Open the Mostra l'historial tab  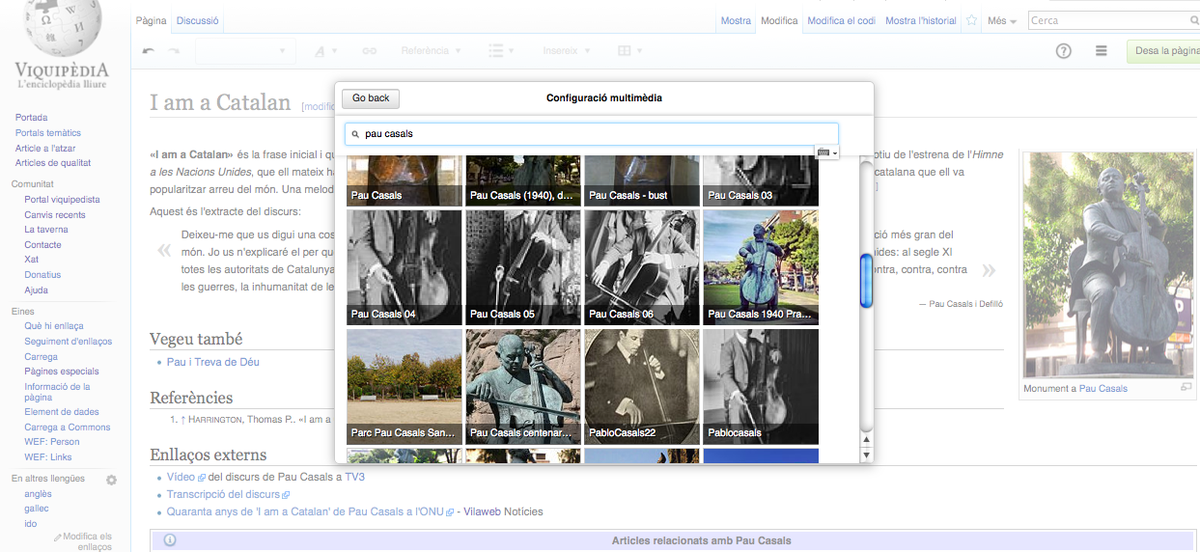coord(921,21)
